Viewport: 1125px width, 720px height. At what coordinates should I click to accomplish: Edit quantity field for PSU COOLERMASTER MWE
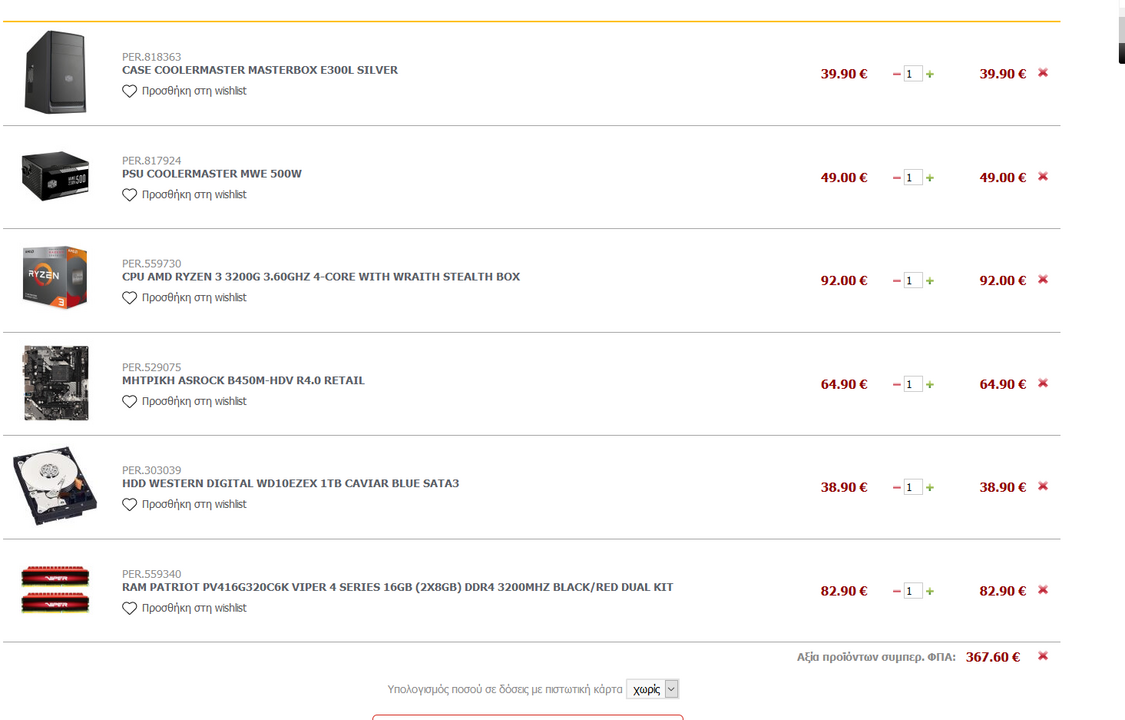click(x=913, y=178)
